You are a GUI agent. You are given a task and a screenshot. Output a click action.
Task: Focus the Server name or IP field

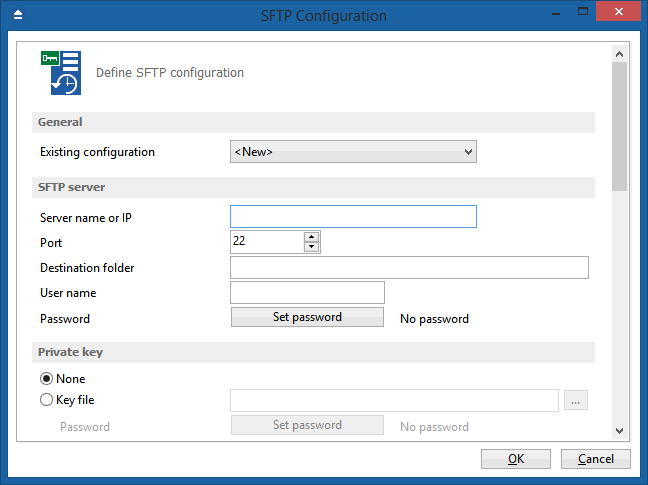pos(353,216)
